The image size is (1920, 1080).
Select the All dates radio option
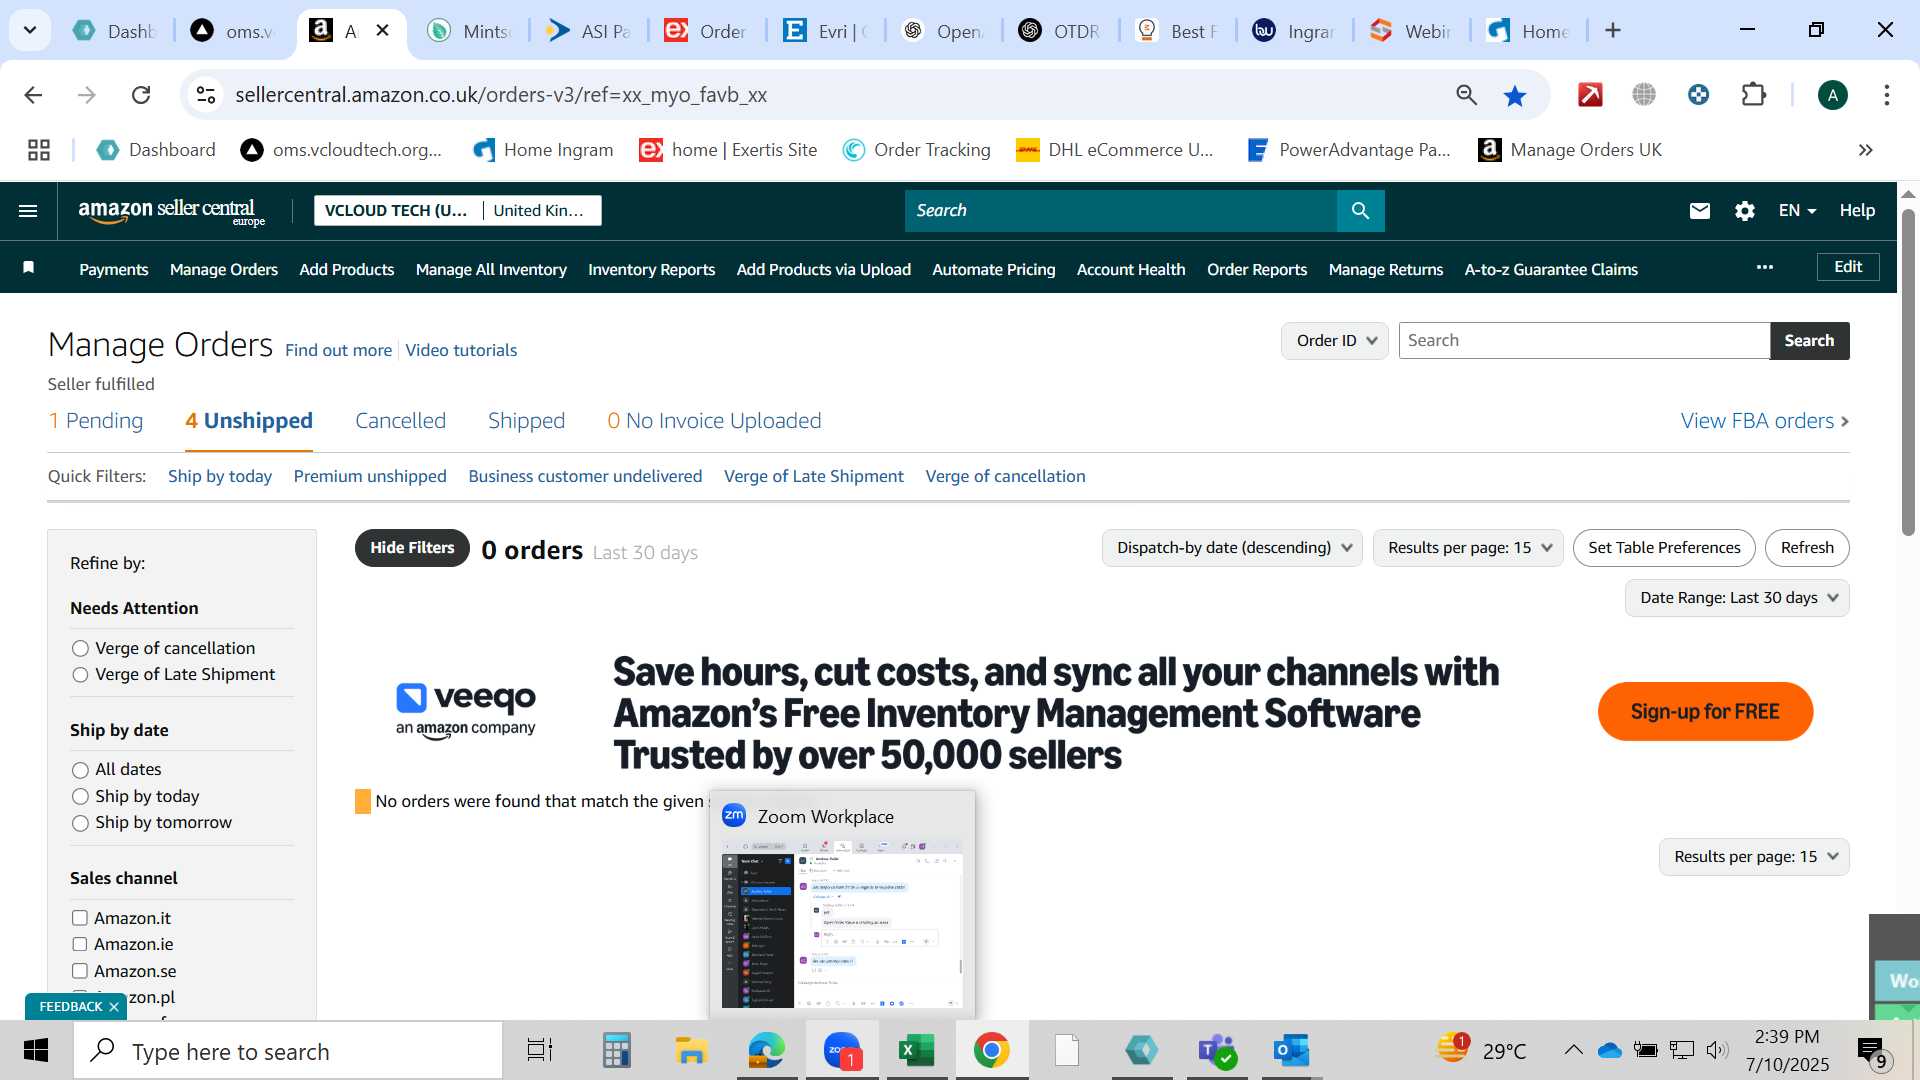[x=81, y=770]
